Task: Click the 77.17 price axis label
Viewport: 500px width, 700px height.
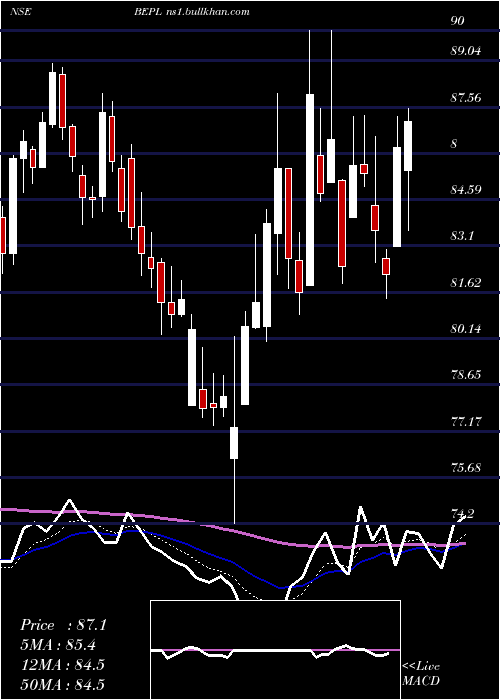Action: pos(466,421)
